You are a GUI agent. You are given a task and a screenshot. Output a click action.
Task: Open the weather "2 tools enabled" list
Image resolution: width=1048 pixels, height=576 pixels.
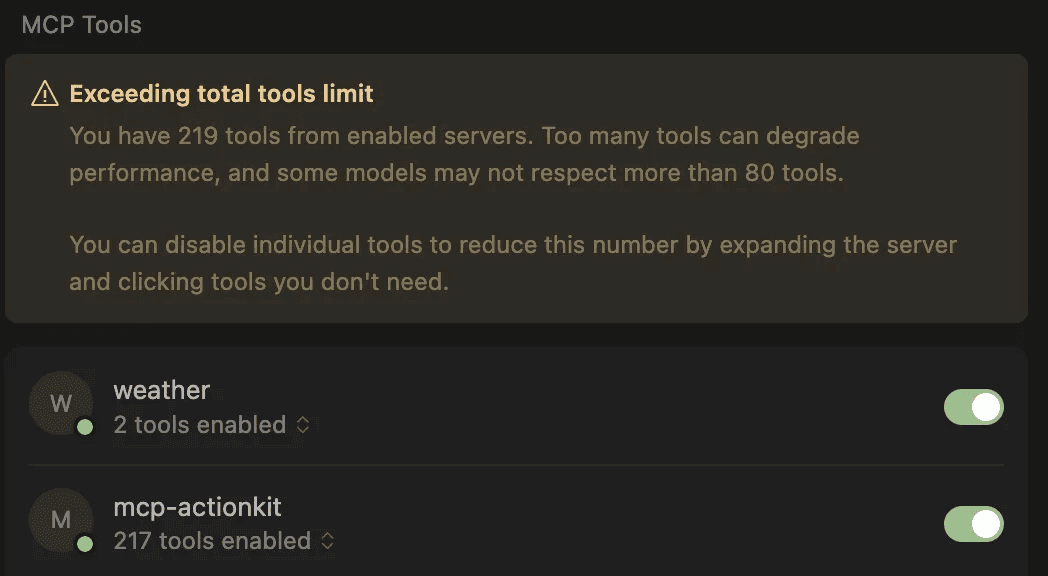coord(200,425)
